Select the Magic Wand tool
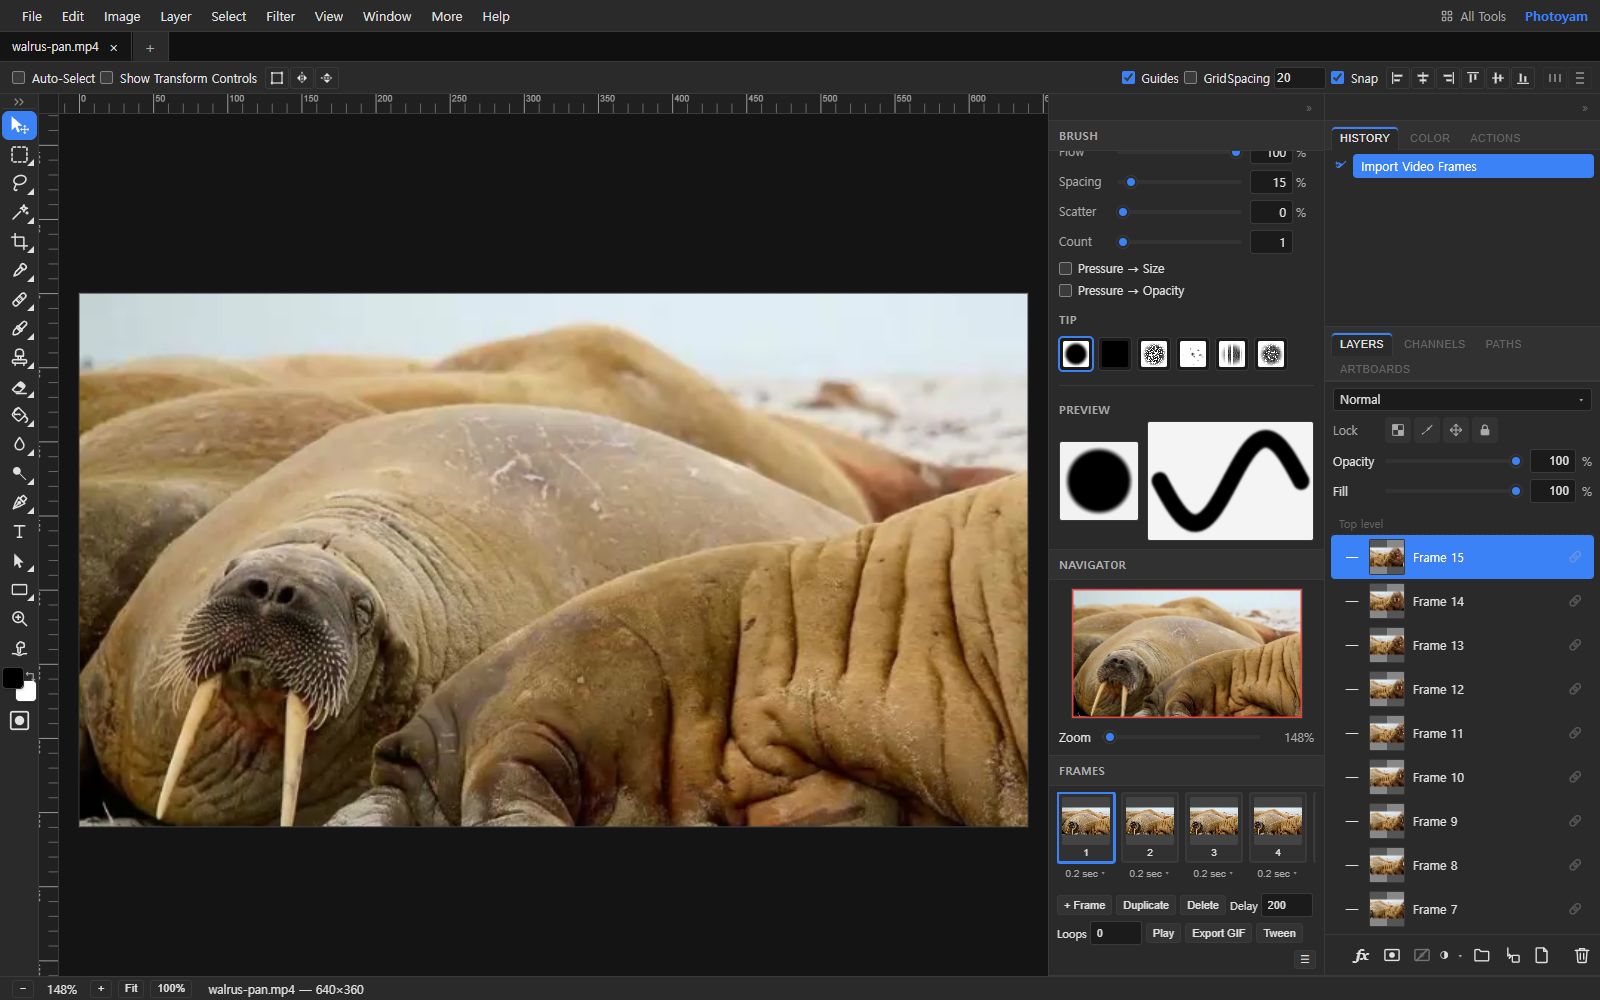 click(19, 212)
